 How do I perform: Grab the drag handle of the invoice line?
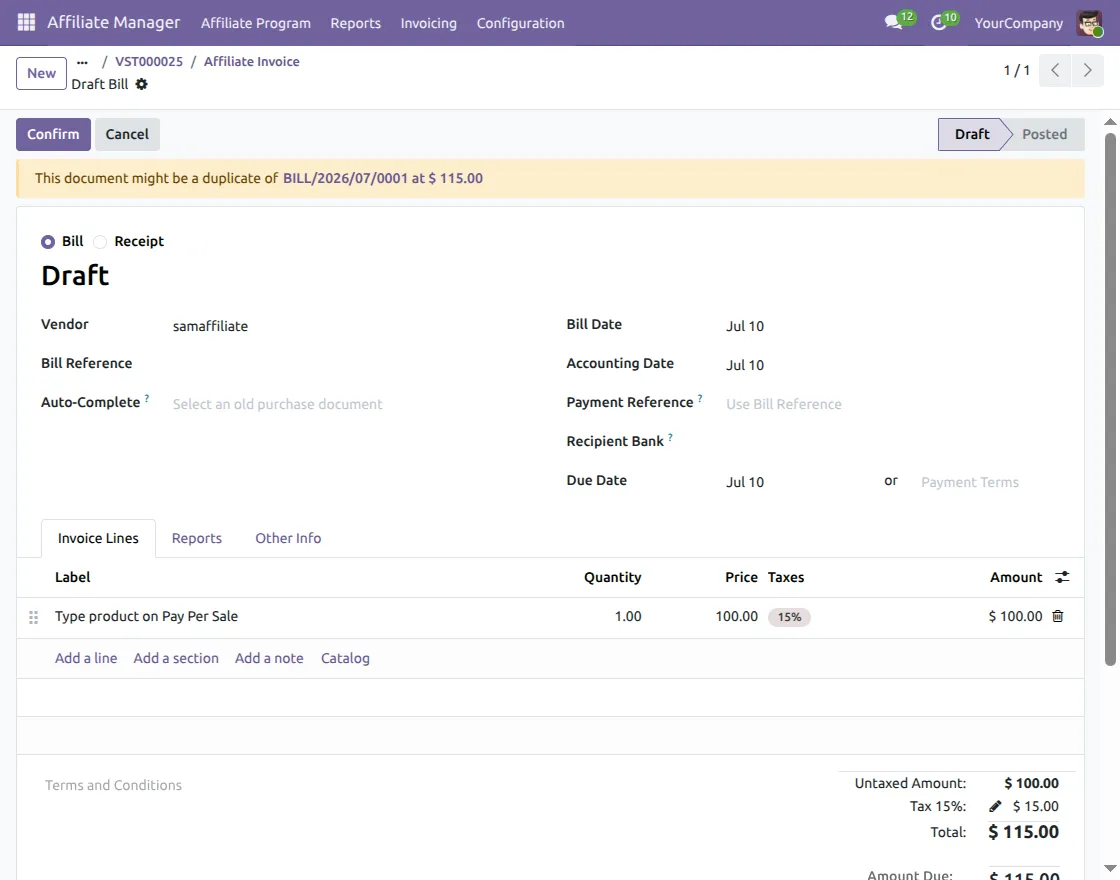(x=33, y=617)
